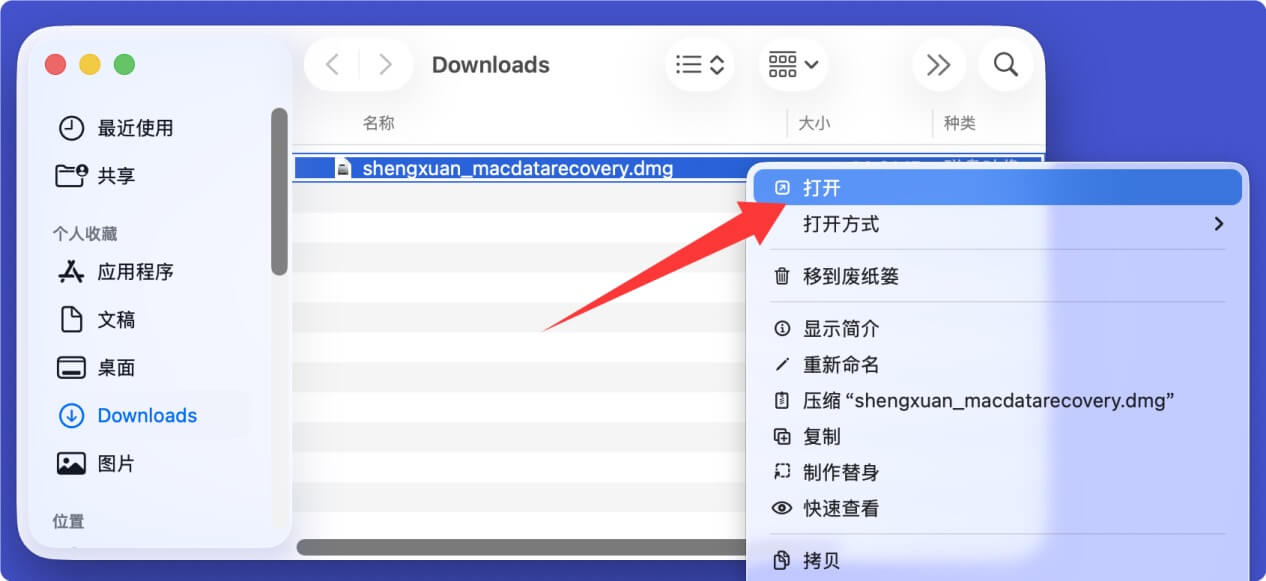Image resolution: width=1266 pixels, height=581 pixels.
Task: Click the forward navigation arrow
Action: tap(385, 64)
